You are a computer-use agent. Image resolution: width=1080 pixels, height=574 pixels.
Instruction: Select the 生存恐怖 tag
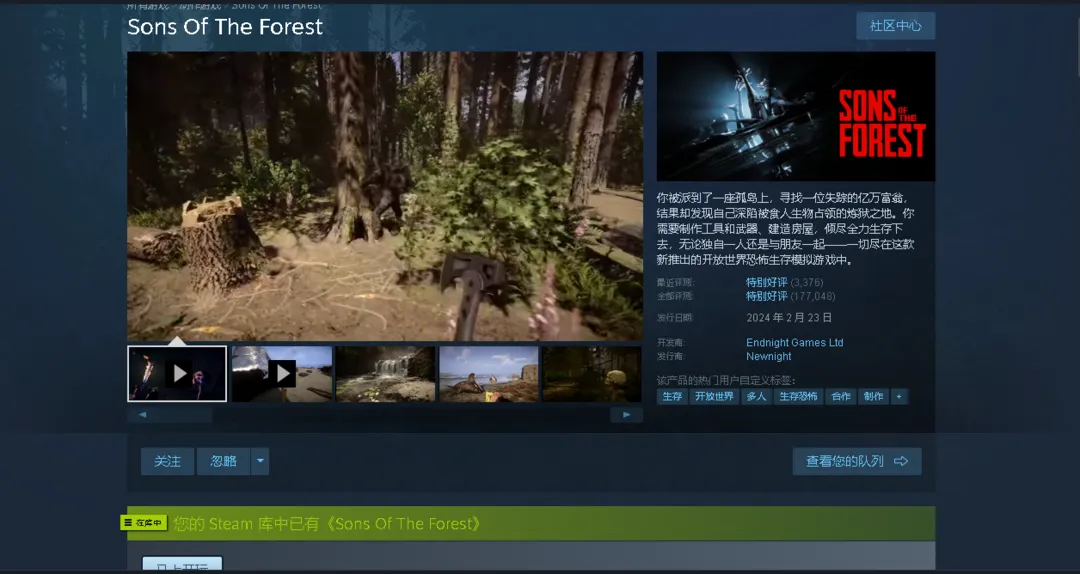pos(798,397)
